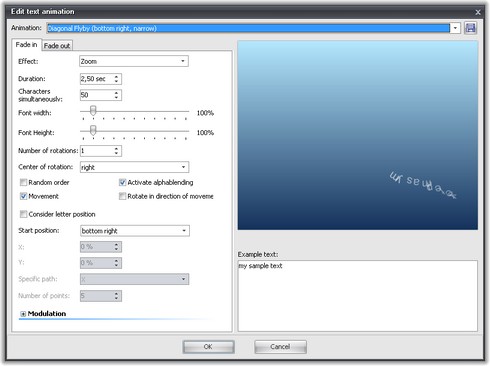Open the Effect dropdown showing Zoom
The image size is (490, 366).
(134, 61)
